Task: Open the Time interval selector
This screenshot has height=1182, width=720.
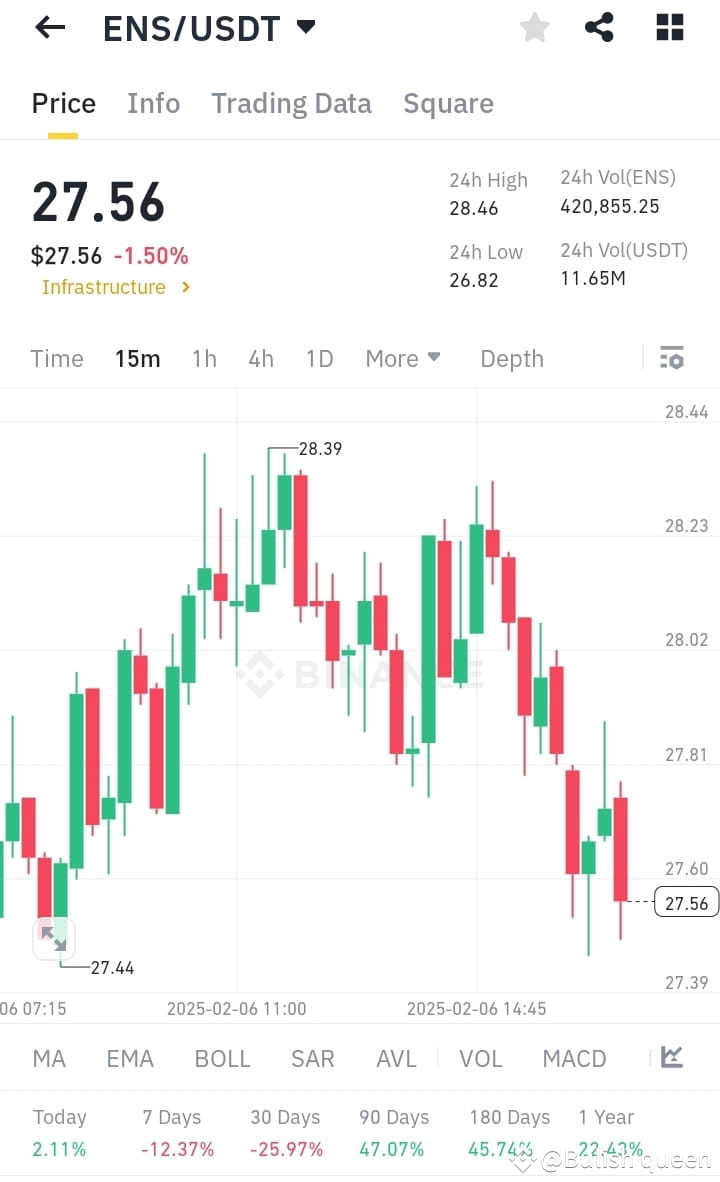Action: click(x=56, y=358)
